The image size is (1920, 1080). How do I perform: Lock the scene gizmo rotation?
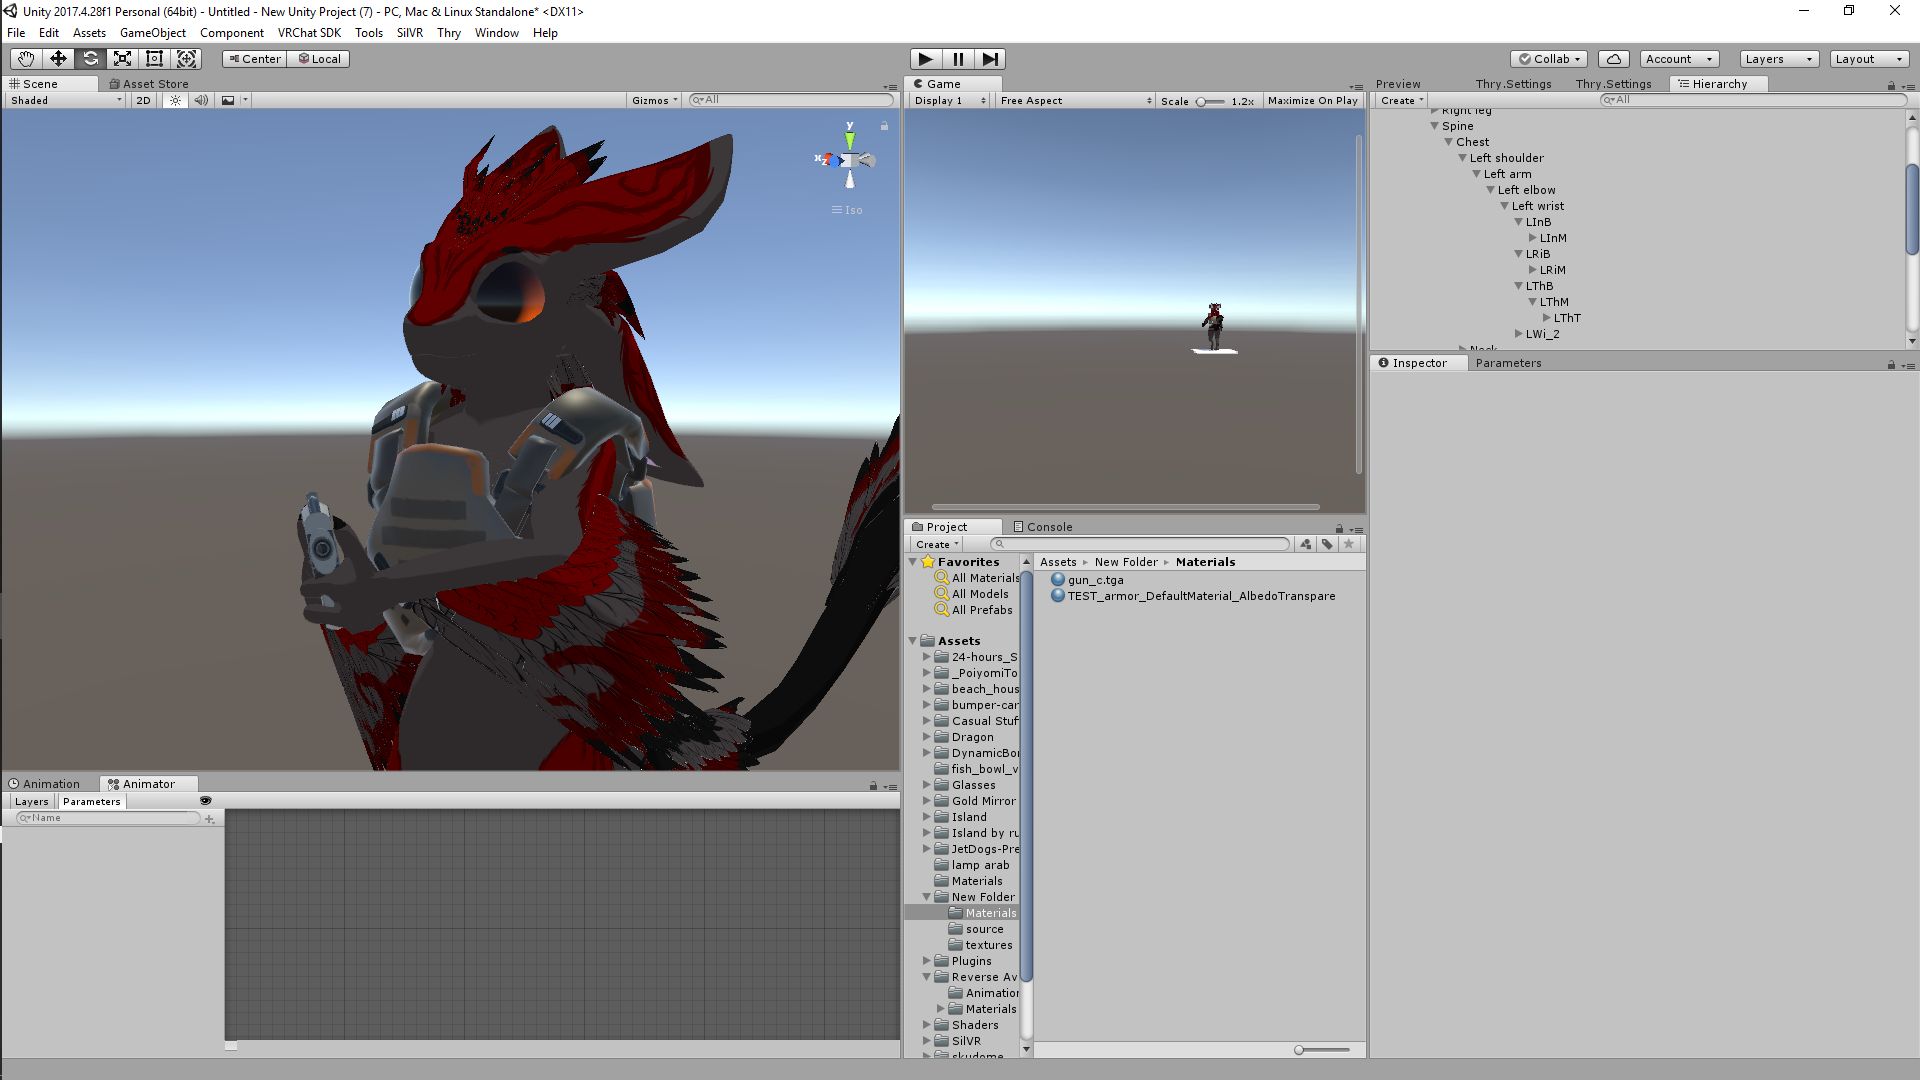coord(884,126)
